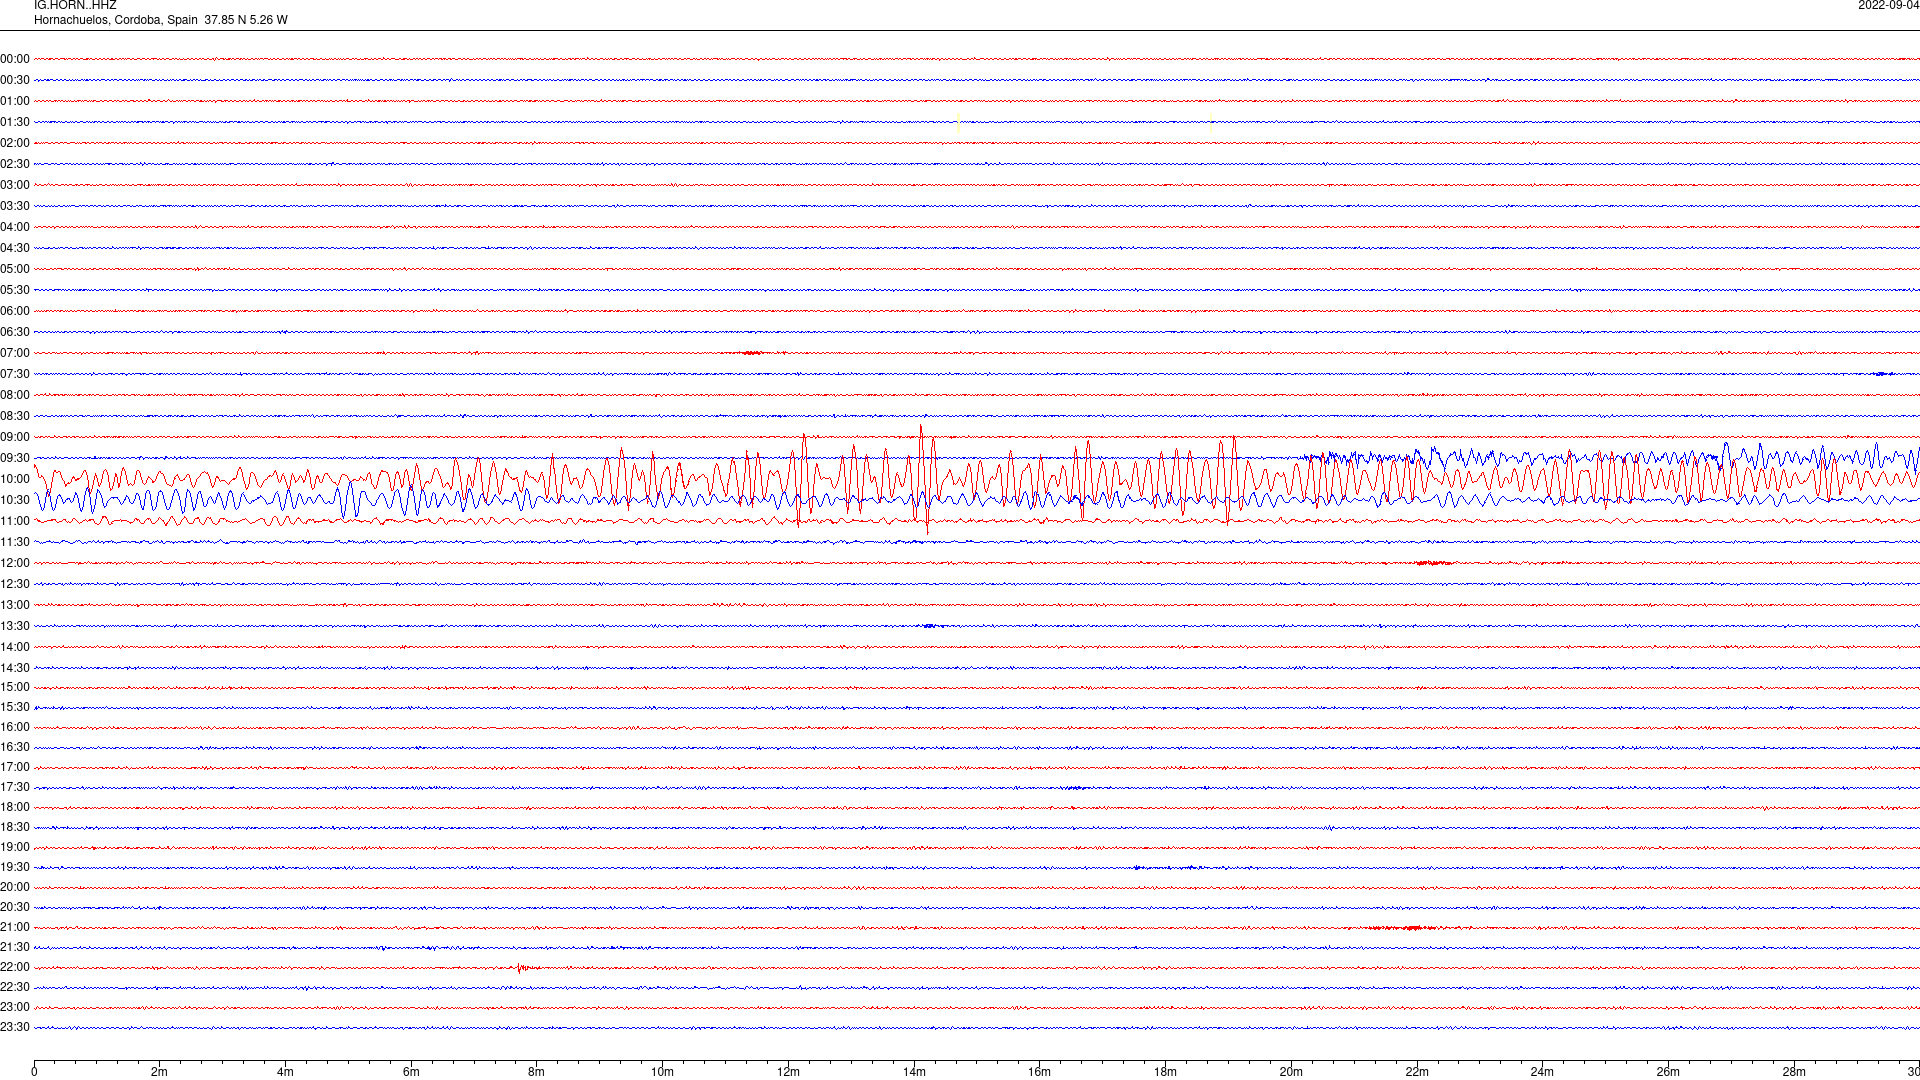Click the 10m tick on the time axis
This screenshot has width=1920, height=1080.
[x=662, y=1072]
